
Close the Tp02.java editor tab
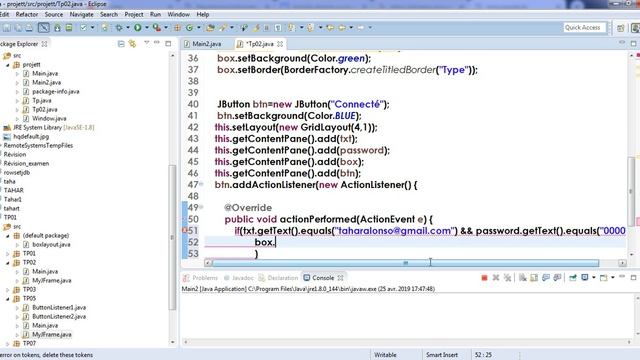click(280, 44)
